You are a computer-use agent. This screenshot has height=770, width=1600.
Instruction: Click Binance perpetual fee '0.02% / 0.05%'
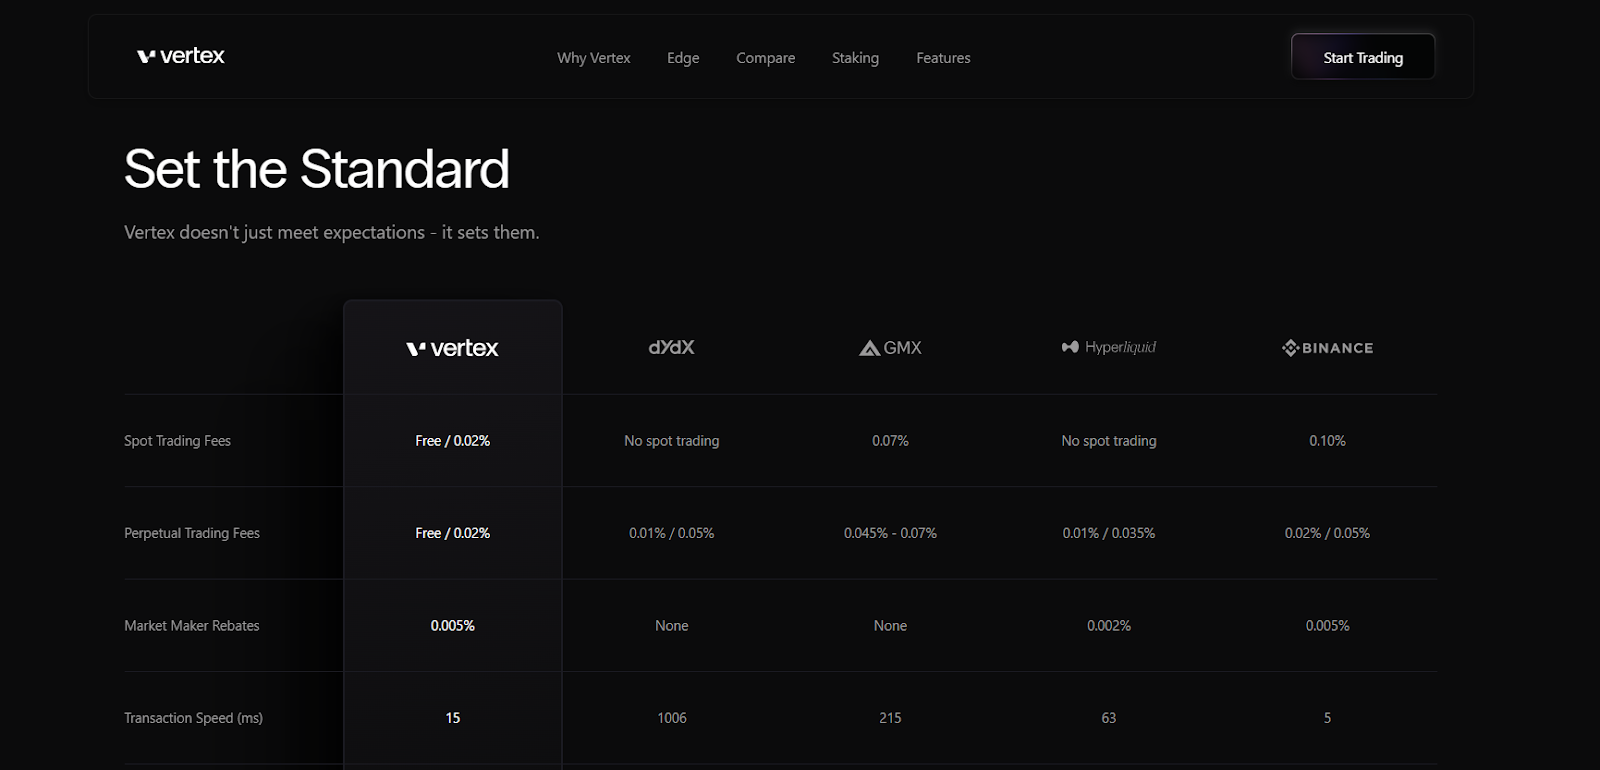point(1328,533)
